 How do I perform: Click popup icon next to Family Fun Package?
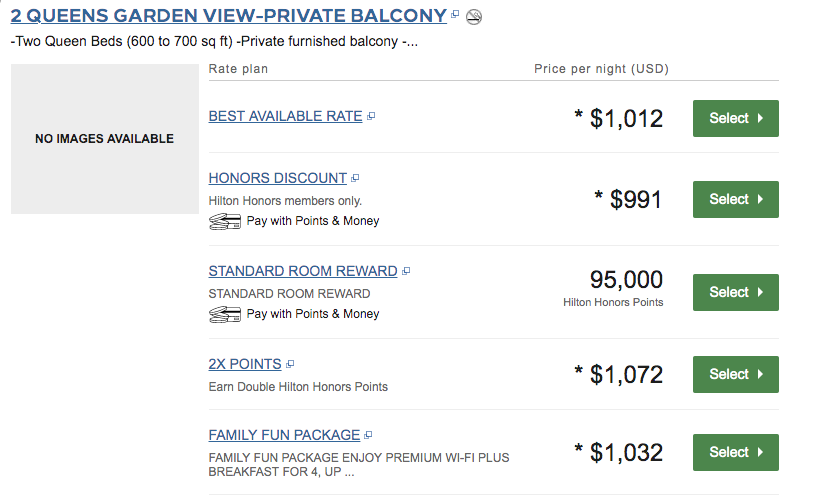(x=368, y=436)
